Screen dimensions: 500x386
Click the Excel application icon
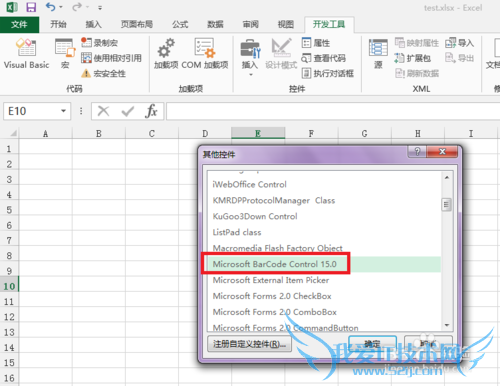[x=12, y=7]
